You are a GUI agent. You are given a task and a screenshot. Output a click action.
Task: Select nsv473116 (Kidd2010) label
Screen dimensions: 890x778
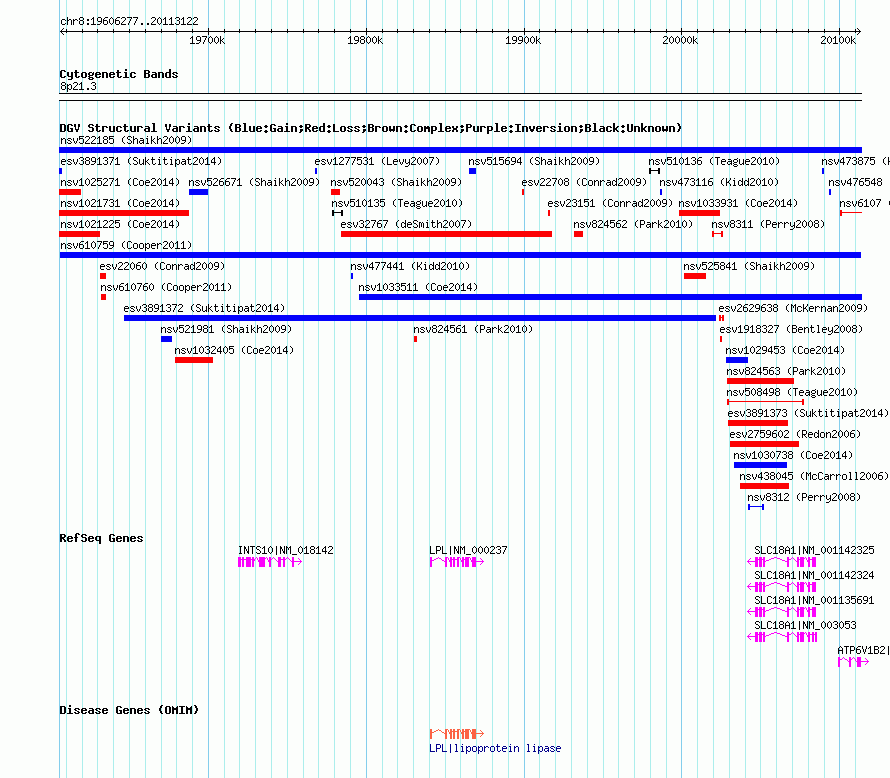pyautogui.click(x=719, y=182)
